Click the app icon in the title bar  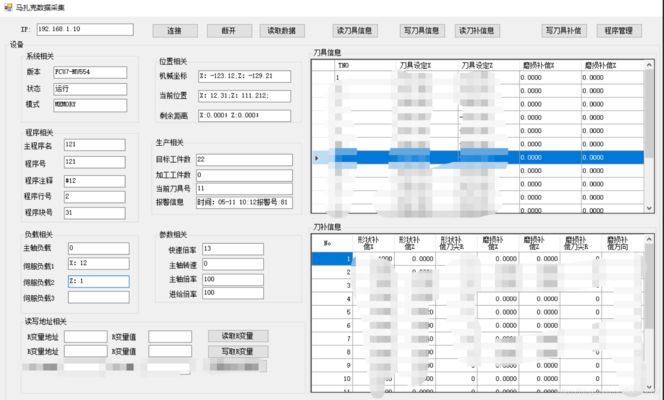6,6
